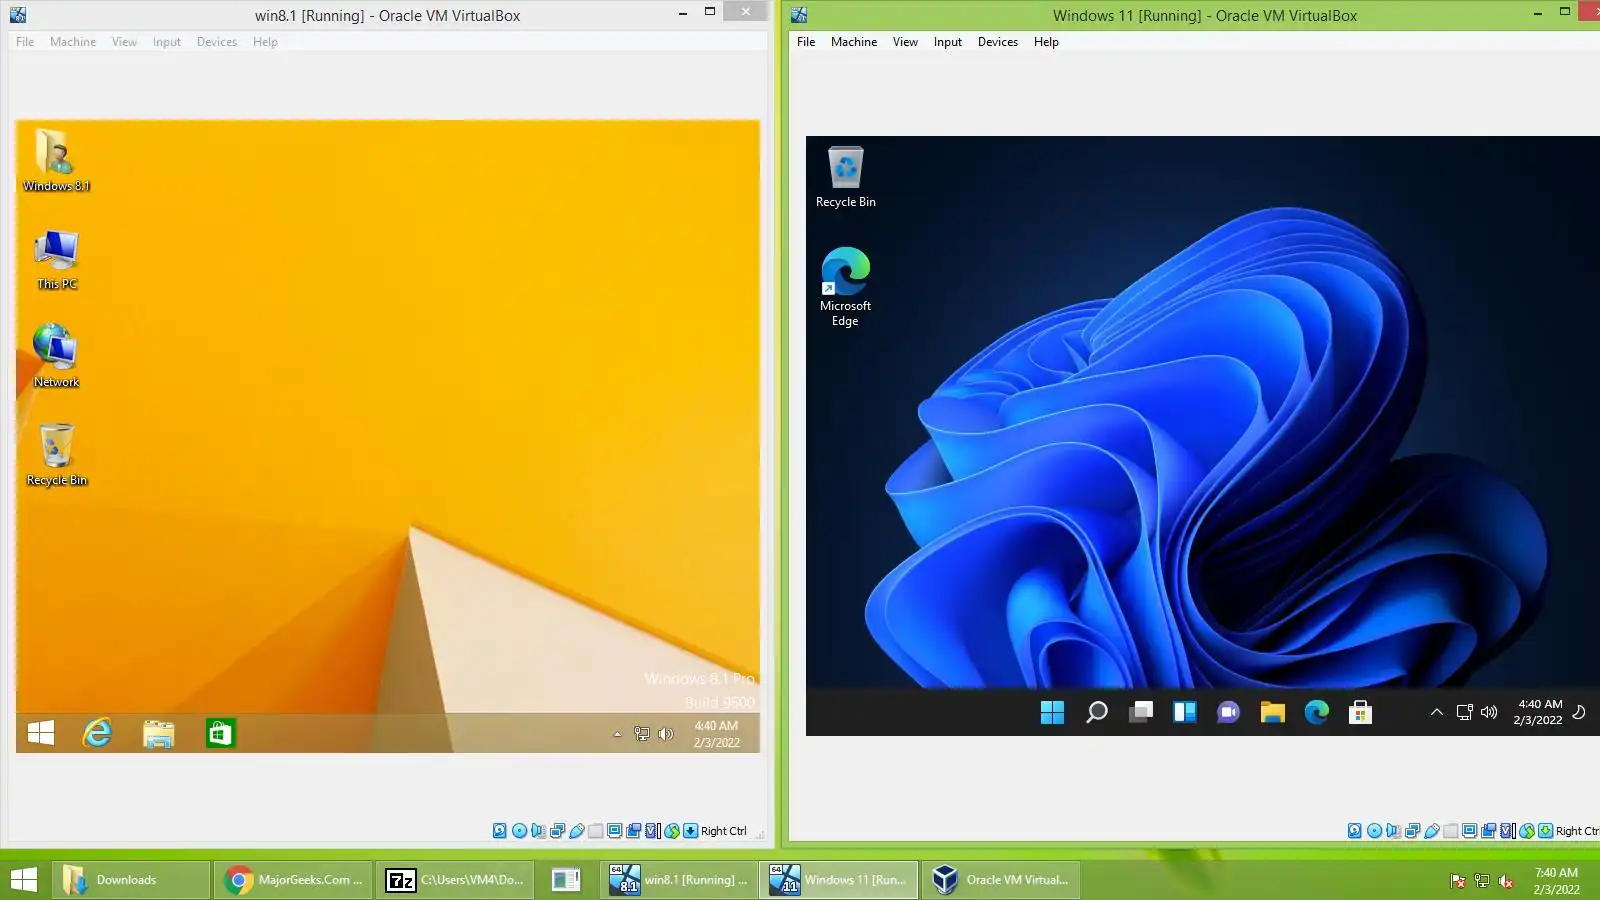
Task: Open Chat in the Windows 11 taskbar
Action: pos(1228,712)
